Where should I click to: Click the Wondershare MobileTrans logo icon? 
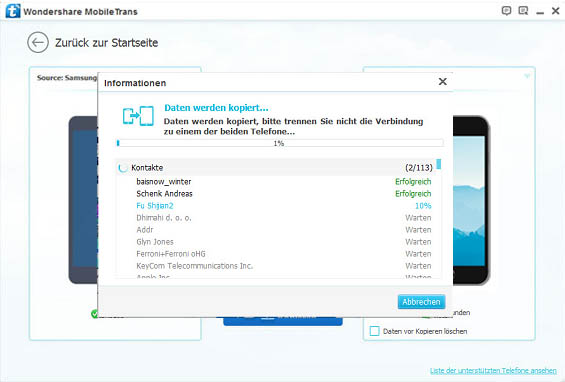[x=13, y=11]
